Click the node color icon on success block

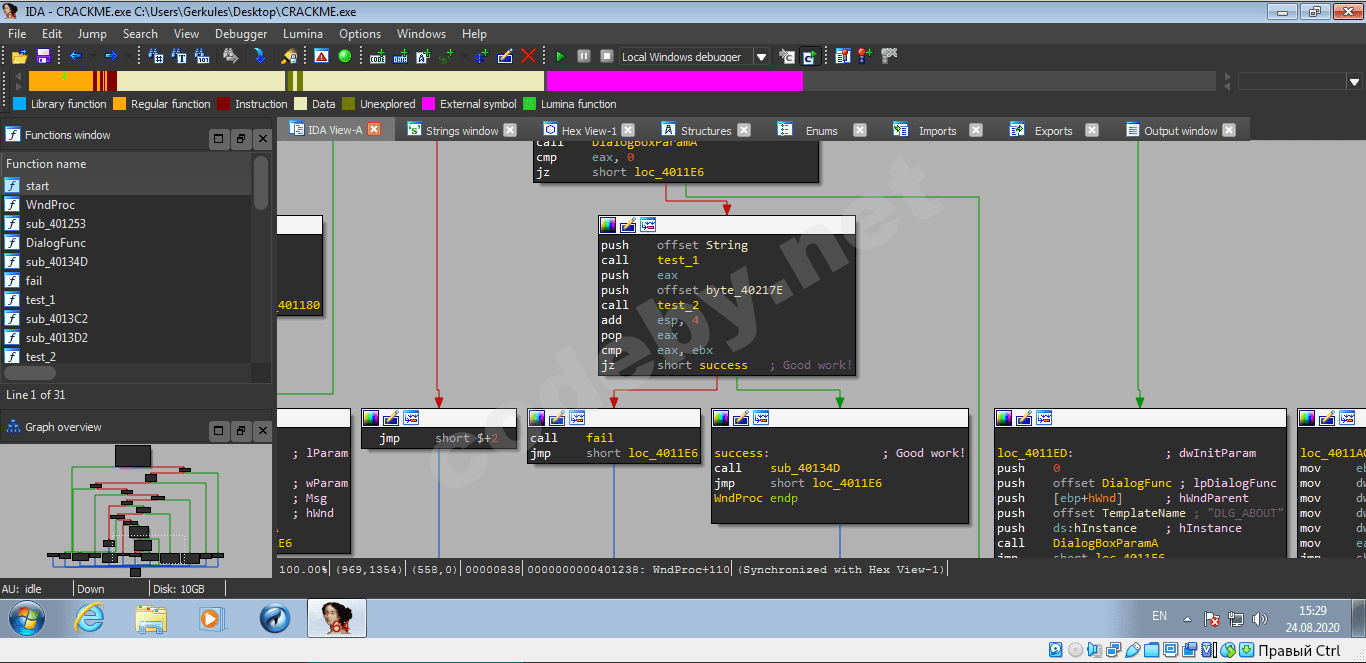[x=722, y=418]
